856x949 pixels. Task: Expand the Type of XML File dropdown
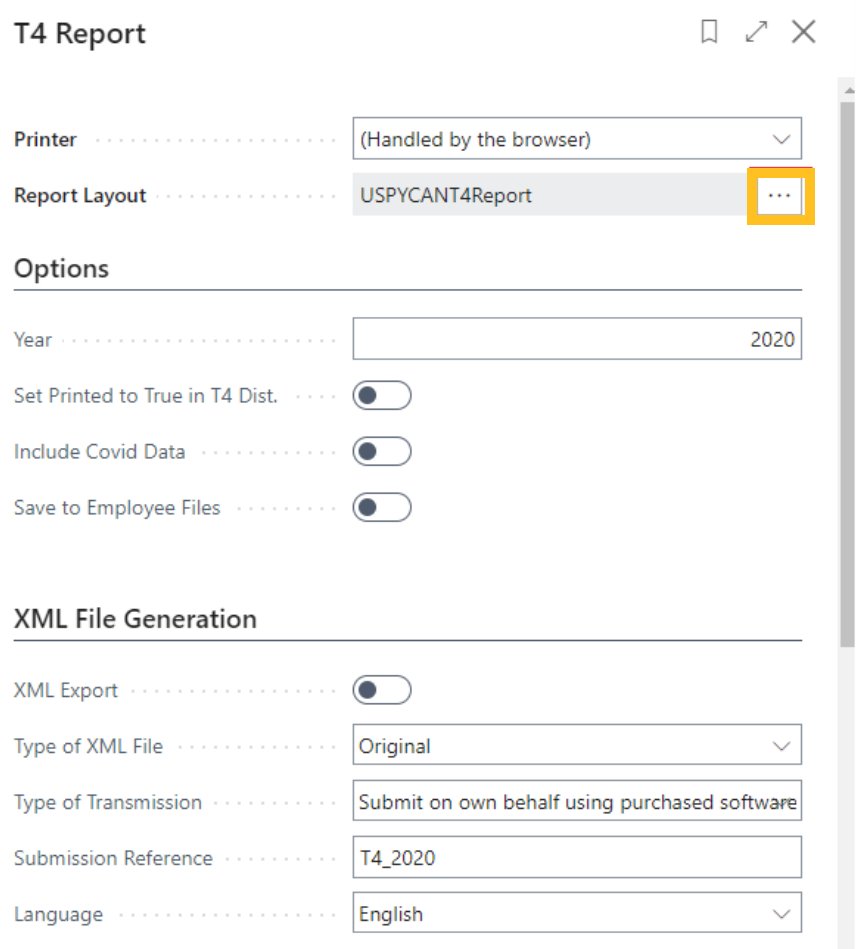click(x=577, y=746)
